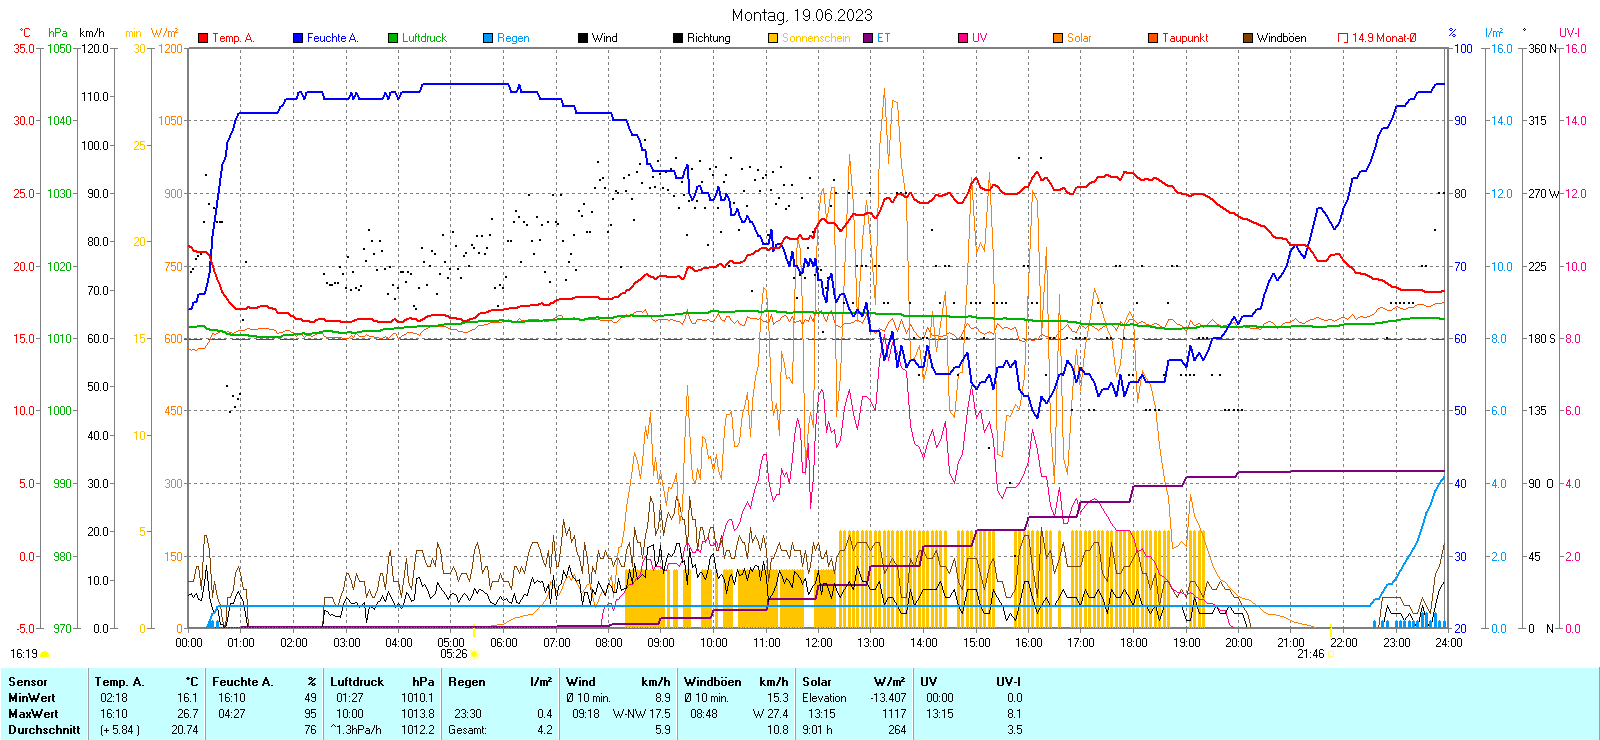The image size is (1600, 740).
Task: Click the sun icon beside 16:19
Action: tap(44, 654)
